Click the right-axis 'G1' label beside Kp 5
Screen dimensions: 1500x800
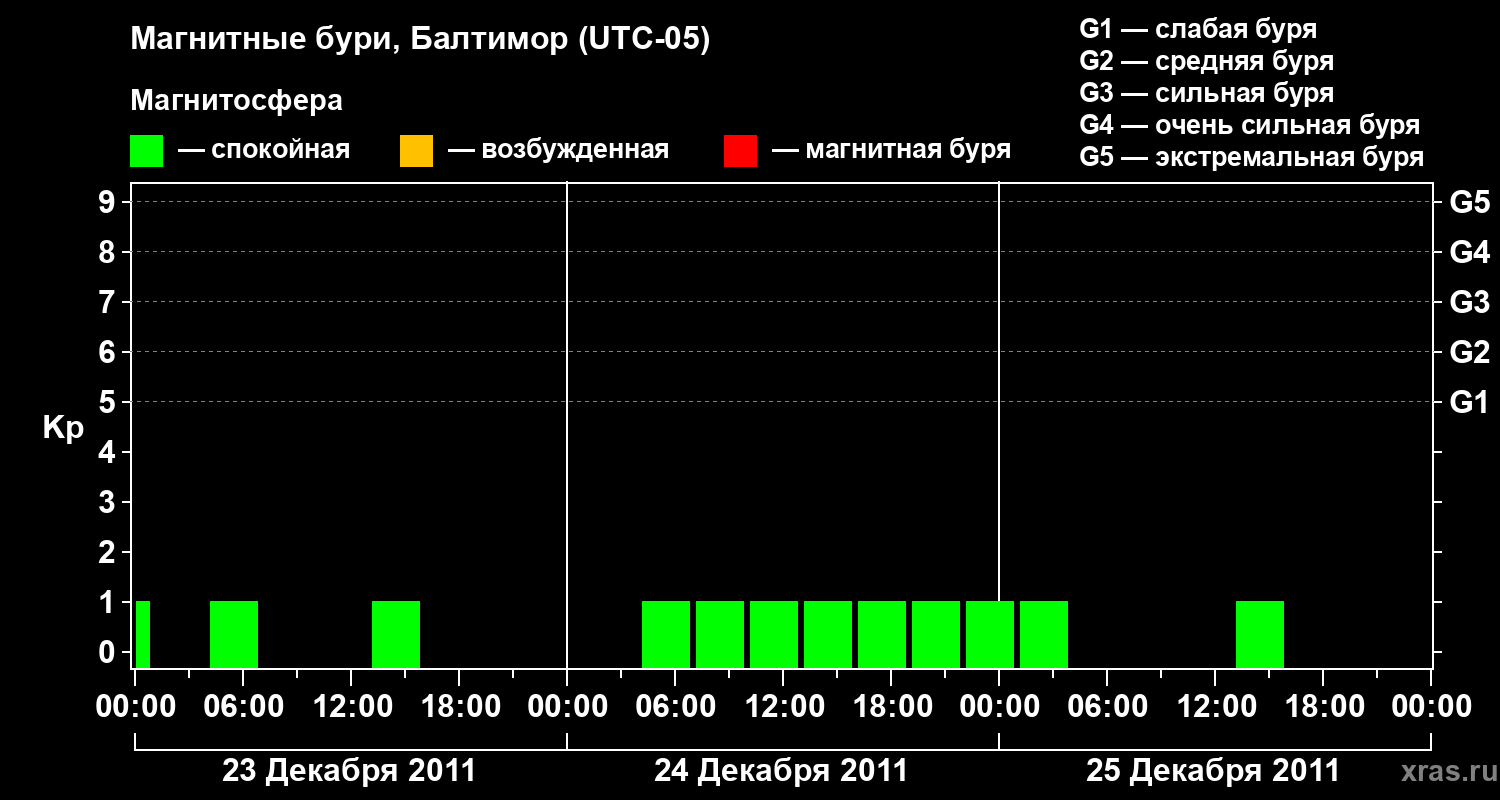click(x=1470, y=403)
